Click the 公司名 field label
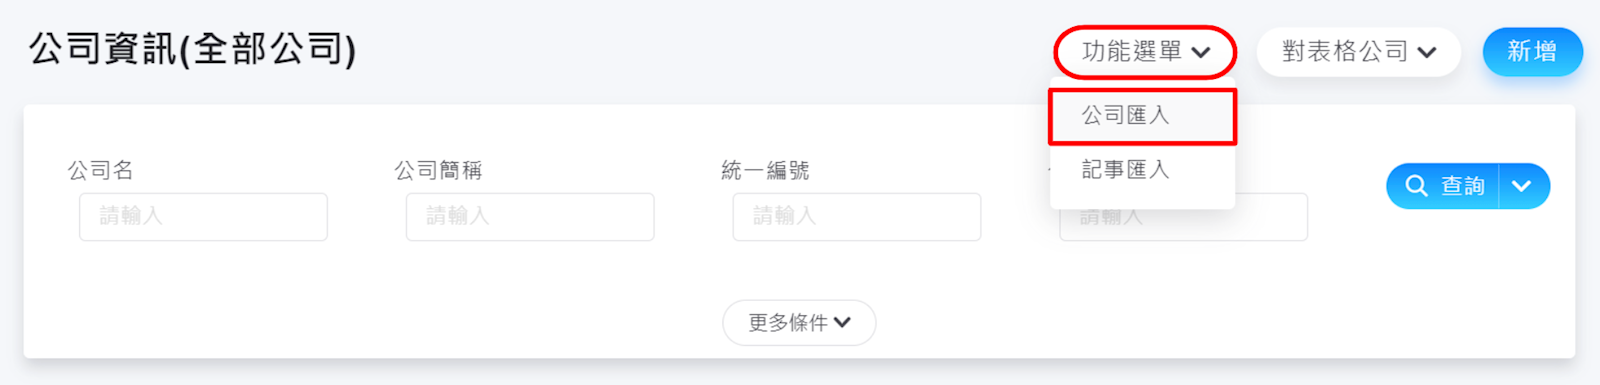This screenshot has height=385, width=1600. [101, 171]
